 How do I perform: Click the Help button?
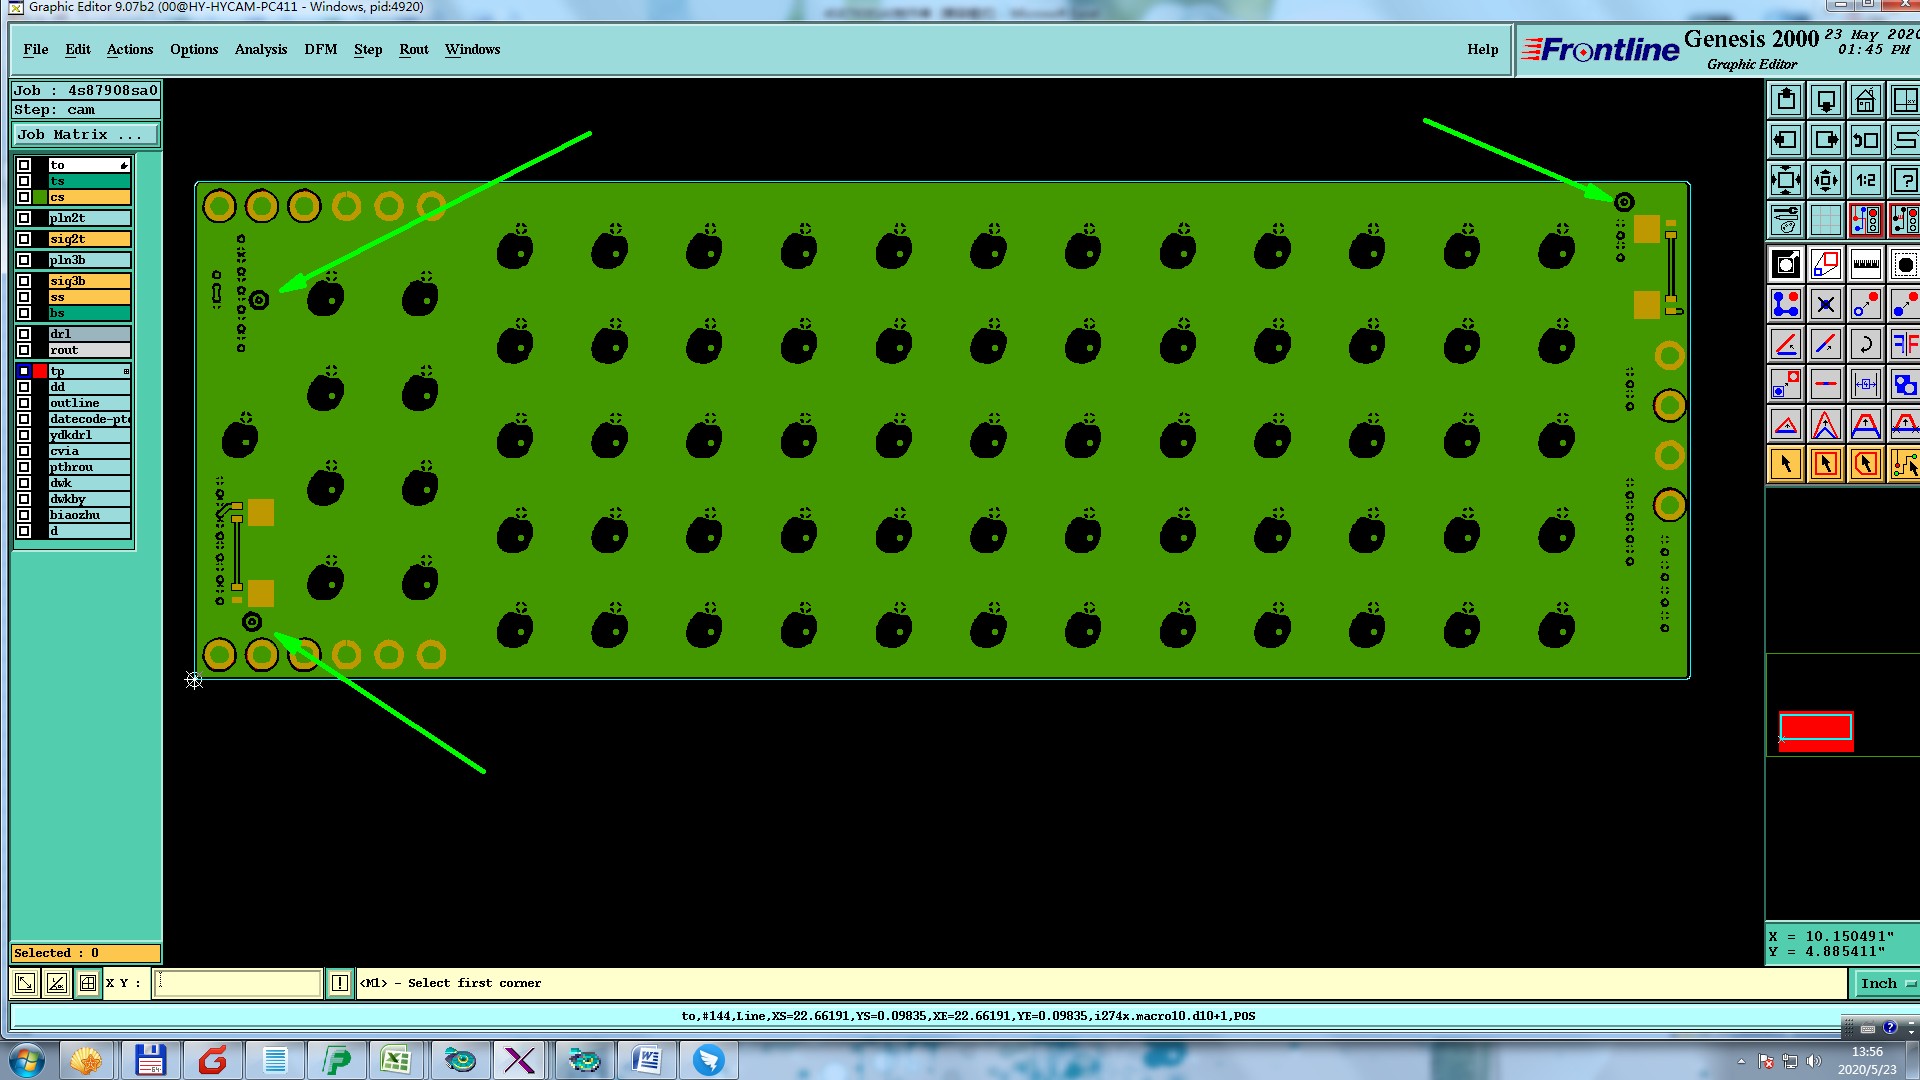(1482, 49)
